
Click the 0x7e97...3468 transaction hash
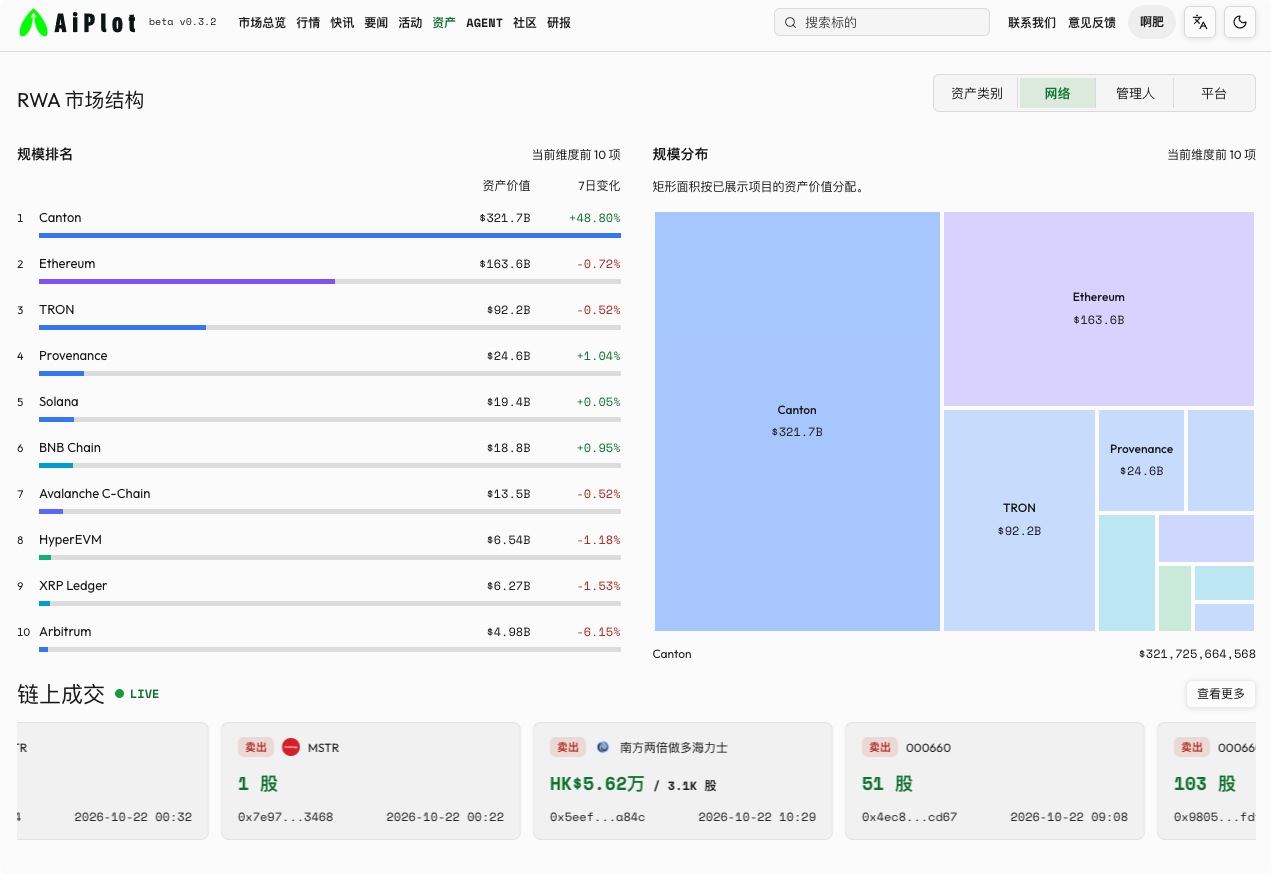[x=285, y=817]
